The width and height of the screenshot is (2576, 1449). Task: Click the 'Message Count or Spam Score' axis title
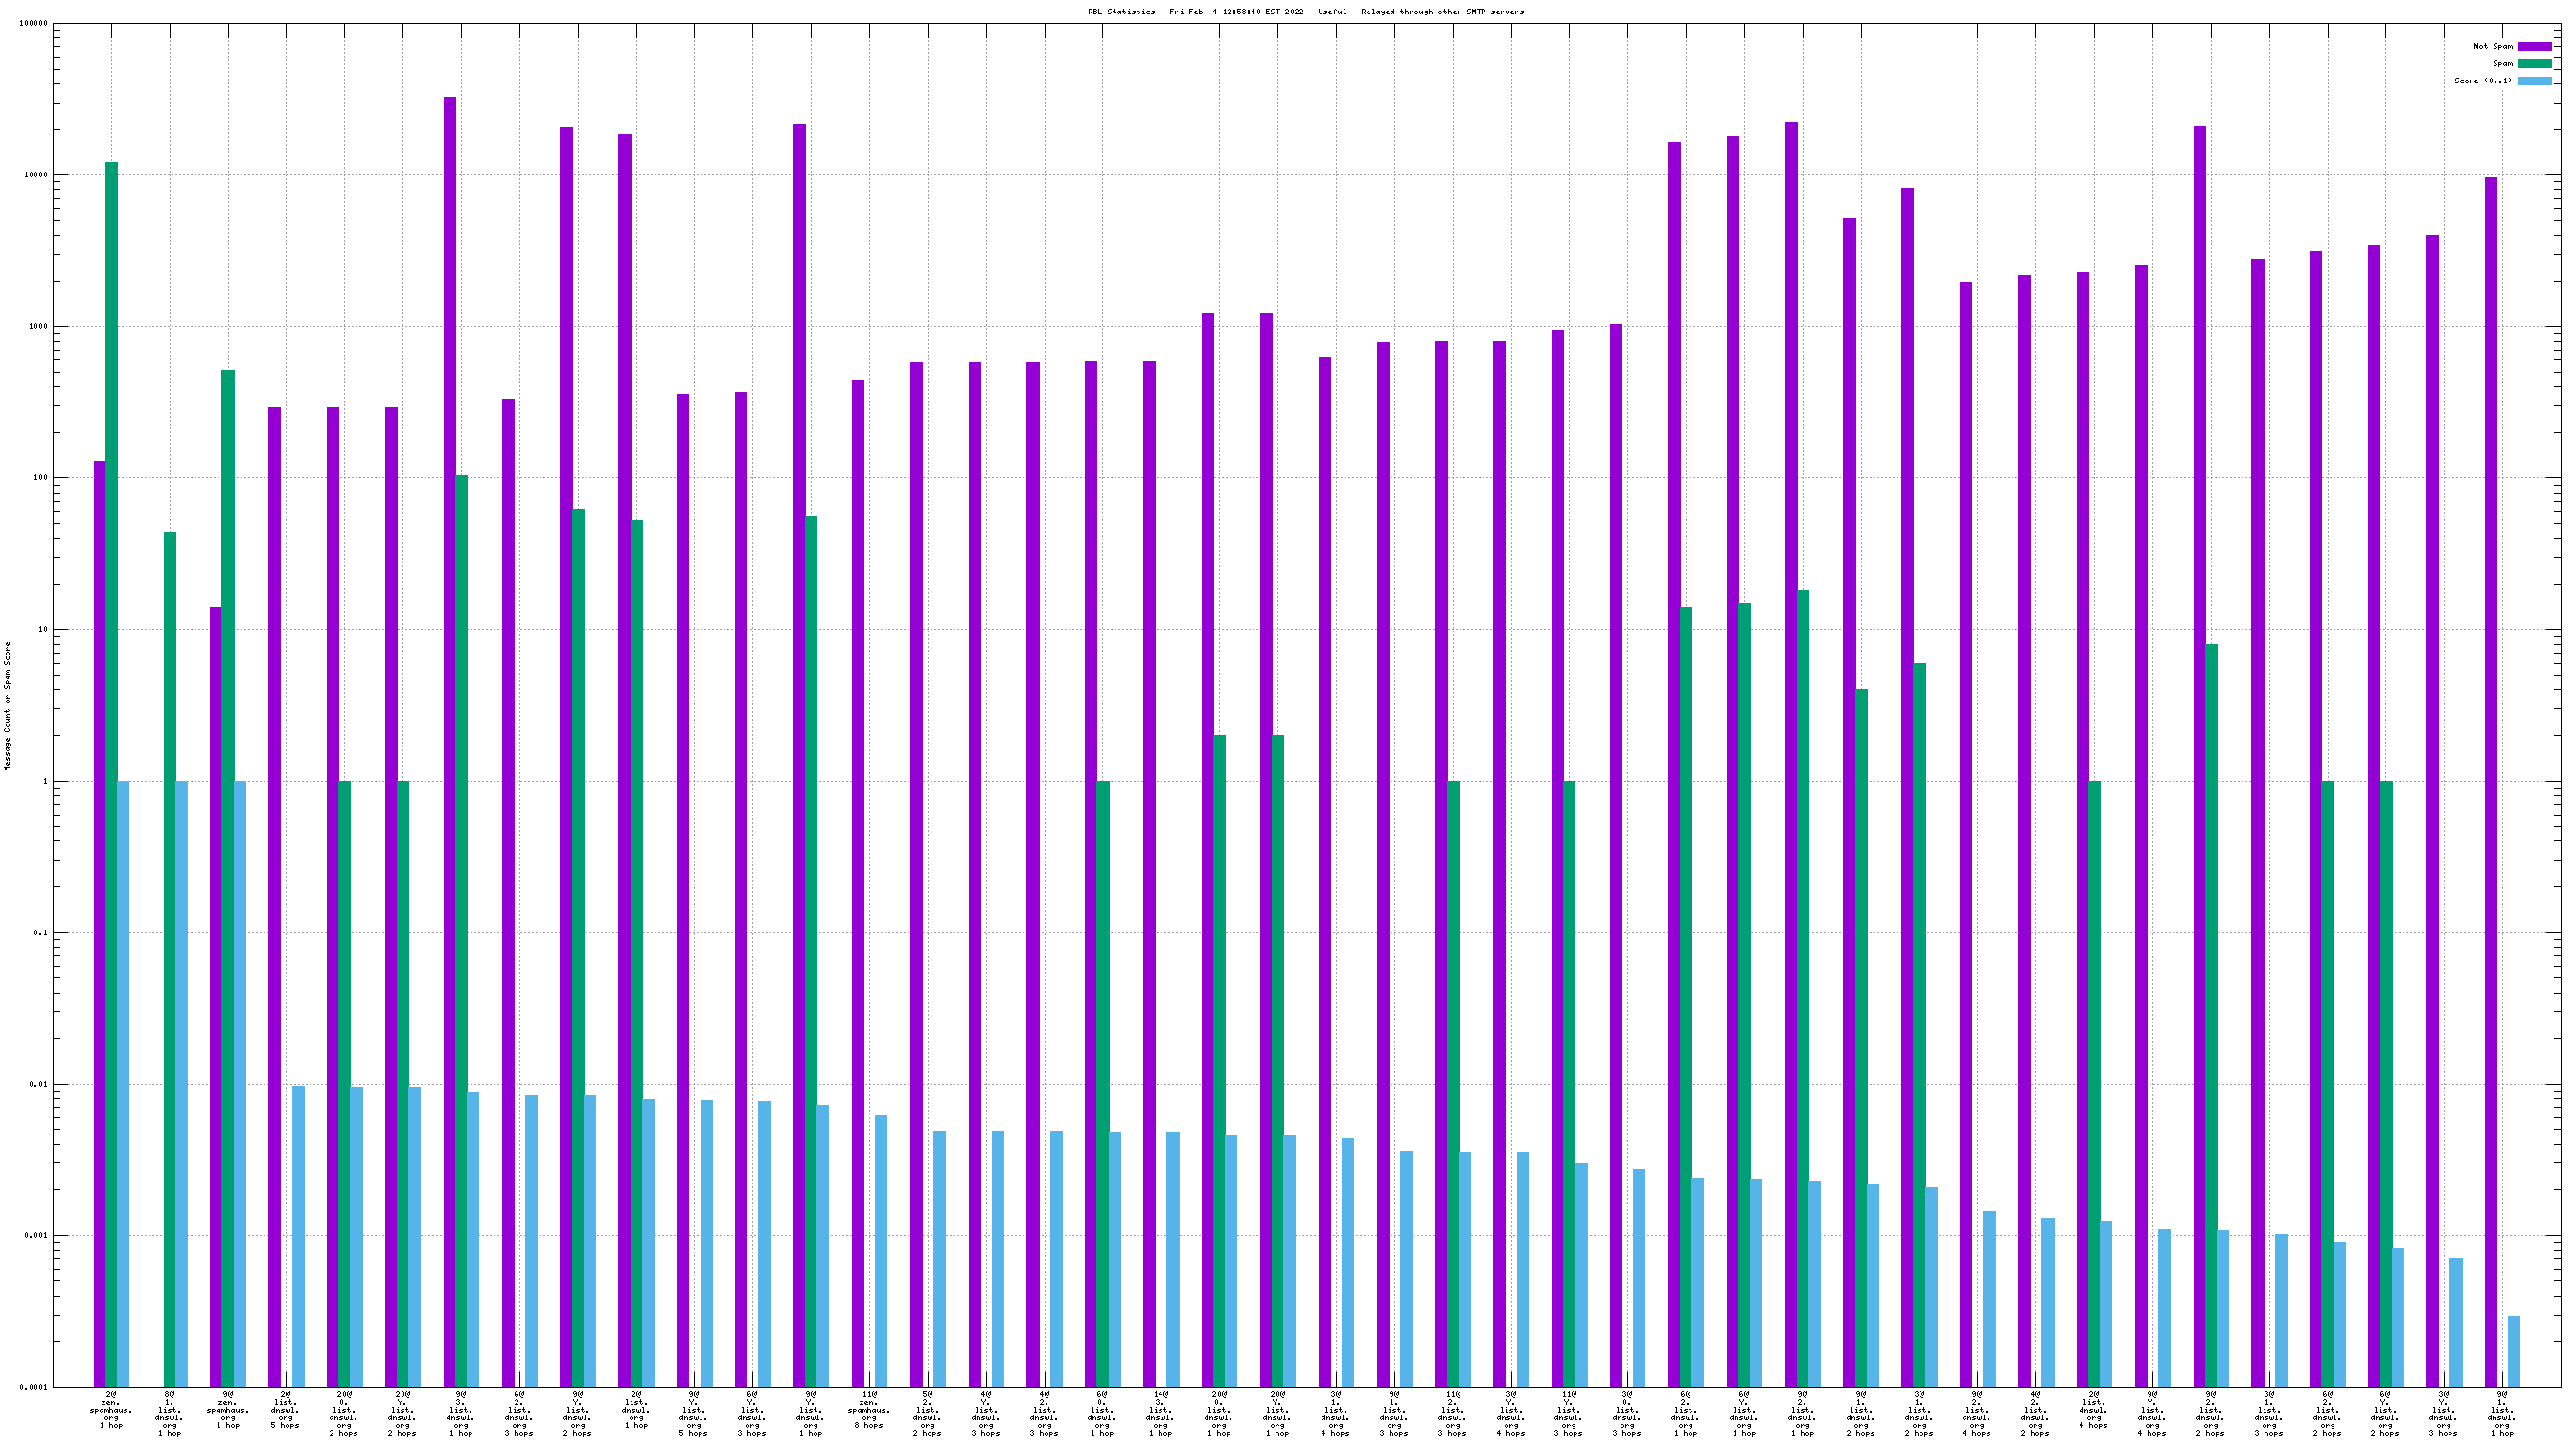coord(7,706)
